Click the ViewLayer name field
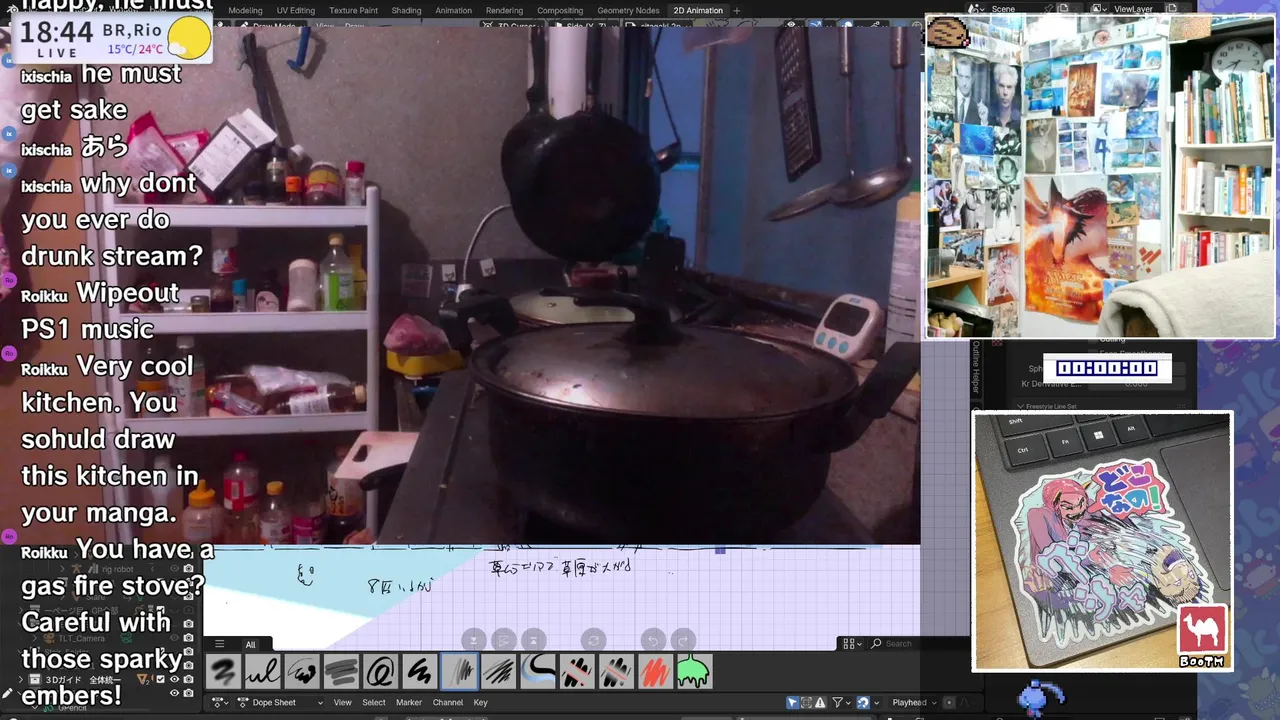 tap(1135, 8)
